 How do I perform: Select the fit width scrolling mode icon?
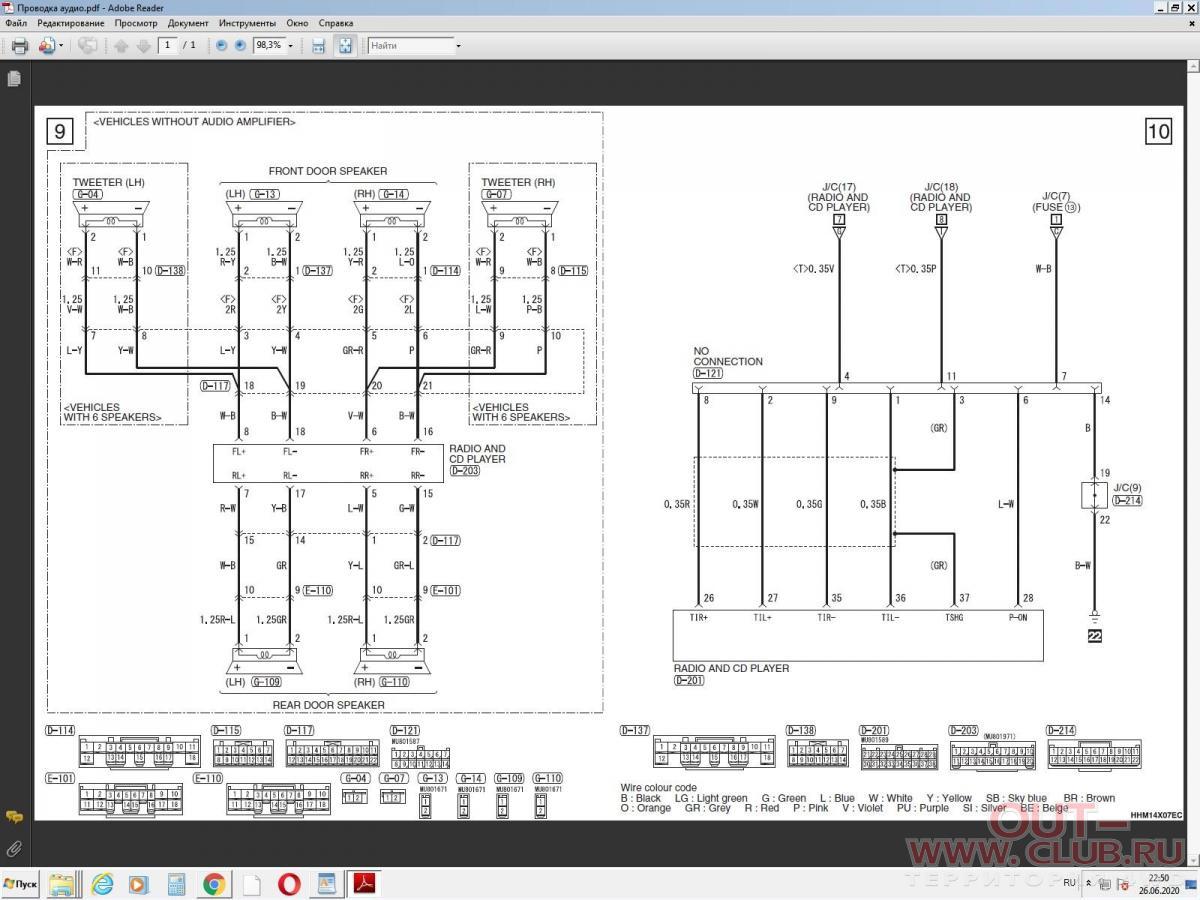pyautogui.click(x=319, y=45)
